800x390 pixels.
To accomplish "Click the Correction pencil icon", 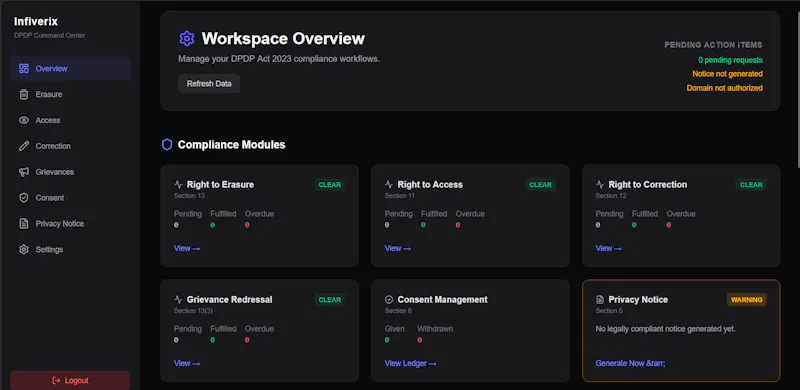I will pyautogui.click(x=23, y=146).
